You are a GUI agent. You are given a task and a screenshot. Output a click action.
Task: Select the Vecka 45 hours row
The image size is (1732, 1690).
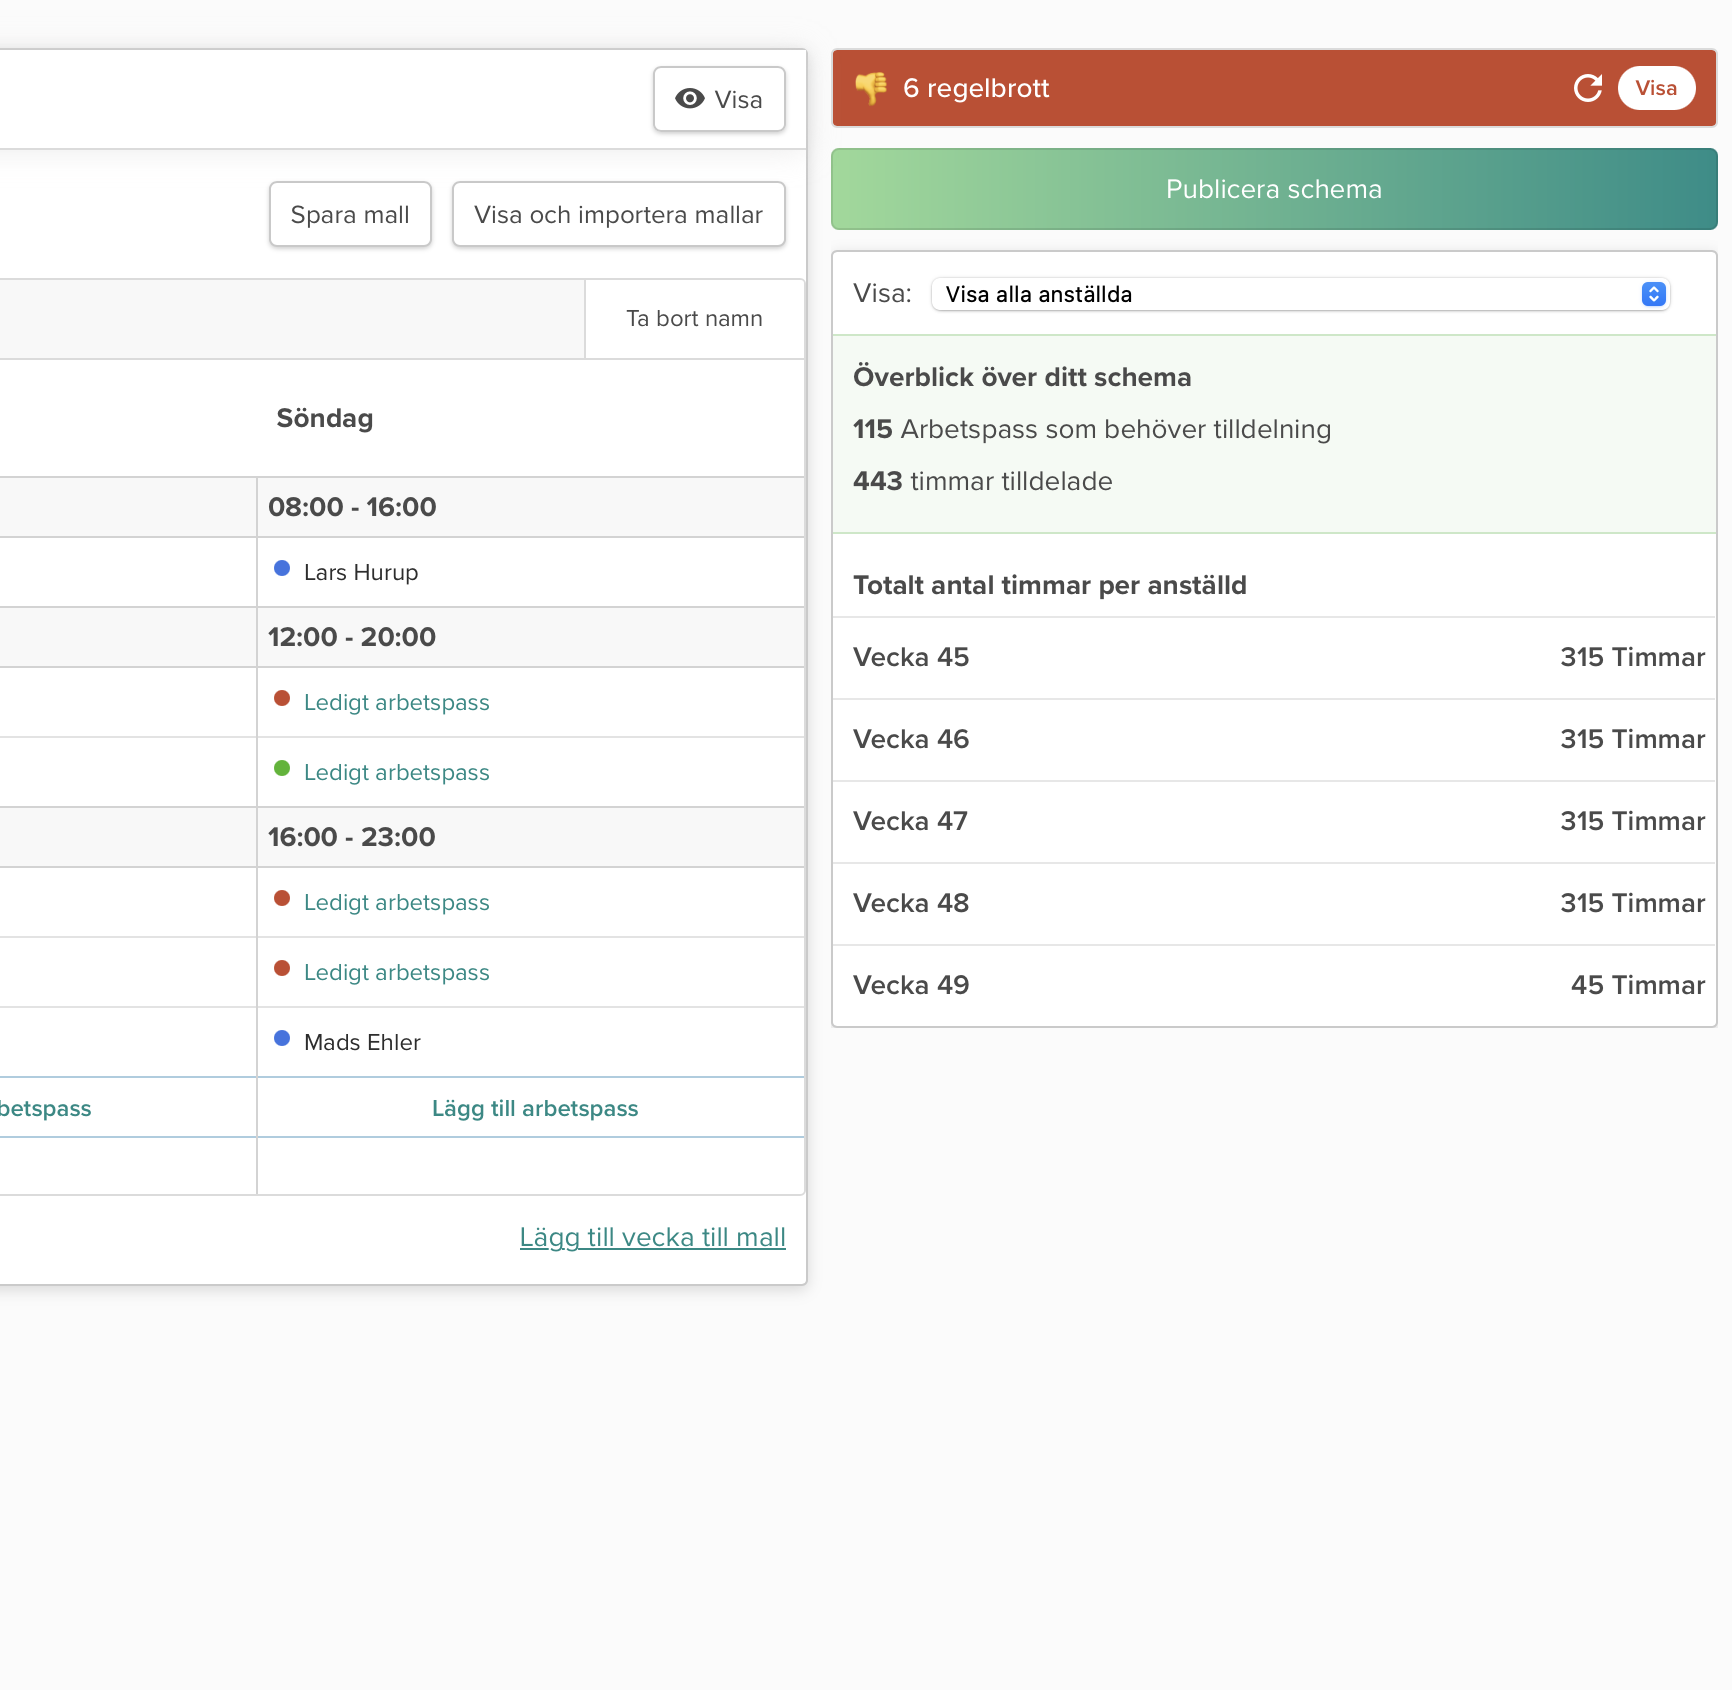click(1273, 657)
